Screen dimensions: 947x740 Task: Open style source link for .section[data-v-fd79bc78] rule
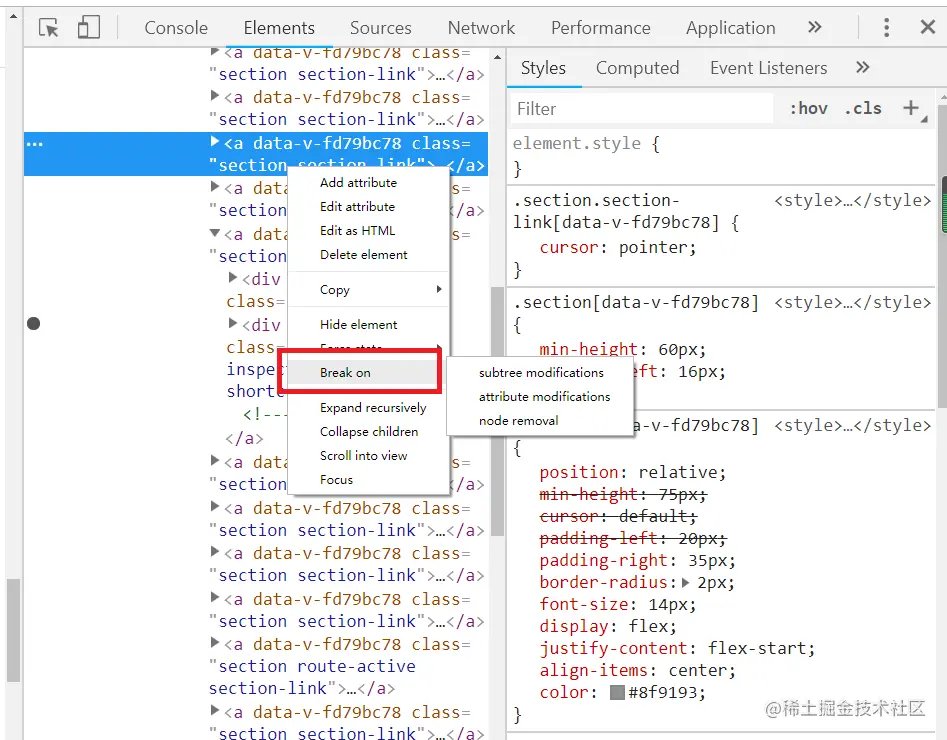click(x=852, y=303)
